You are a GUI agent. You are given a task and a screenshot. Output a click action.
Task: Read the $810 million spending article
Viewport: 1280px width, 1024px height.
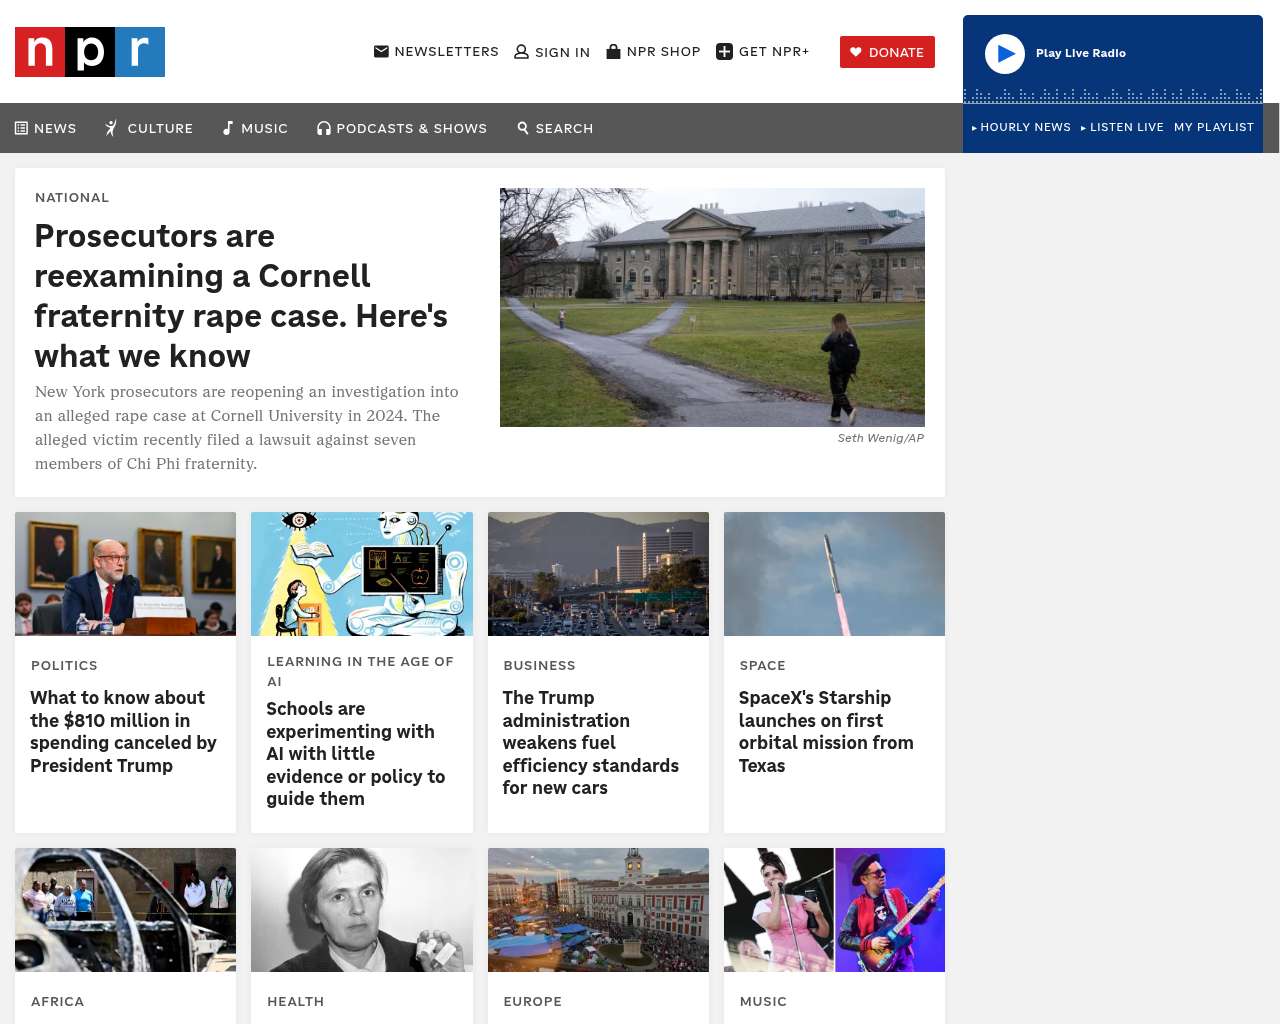123,731
